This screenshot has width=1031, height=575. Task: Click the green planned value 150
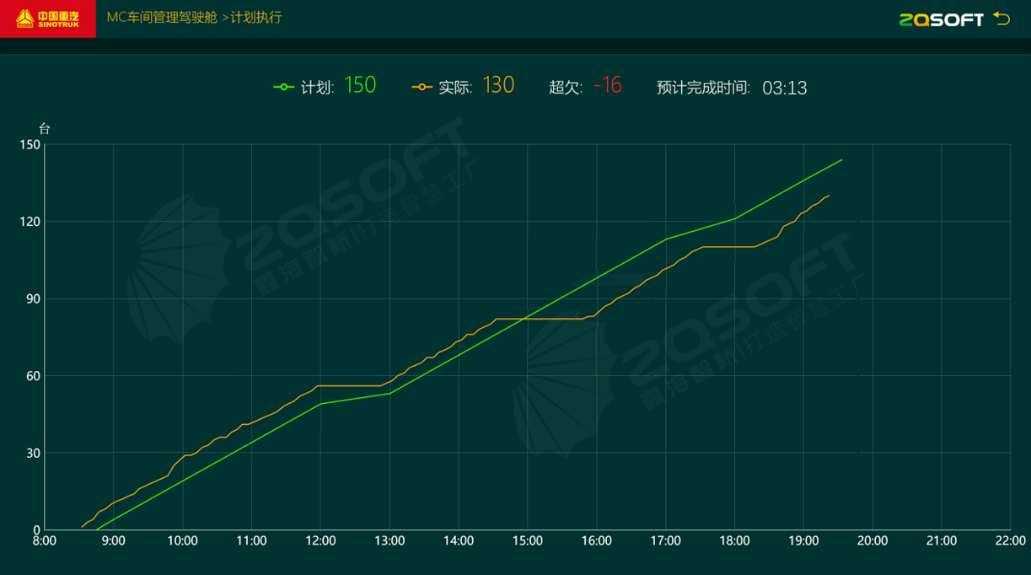360,86
